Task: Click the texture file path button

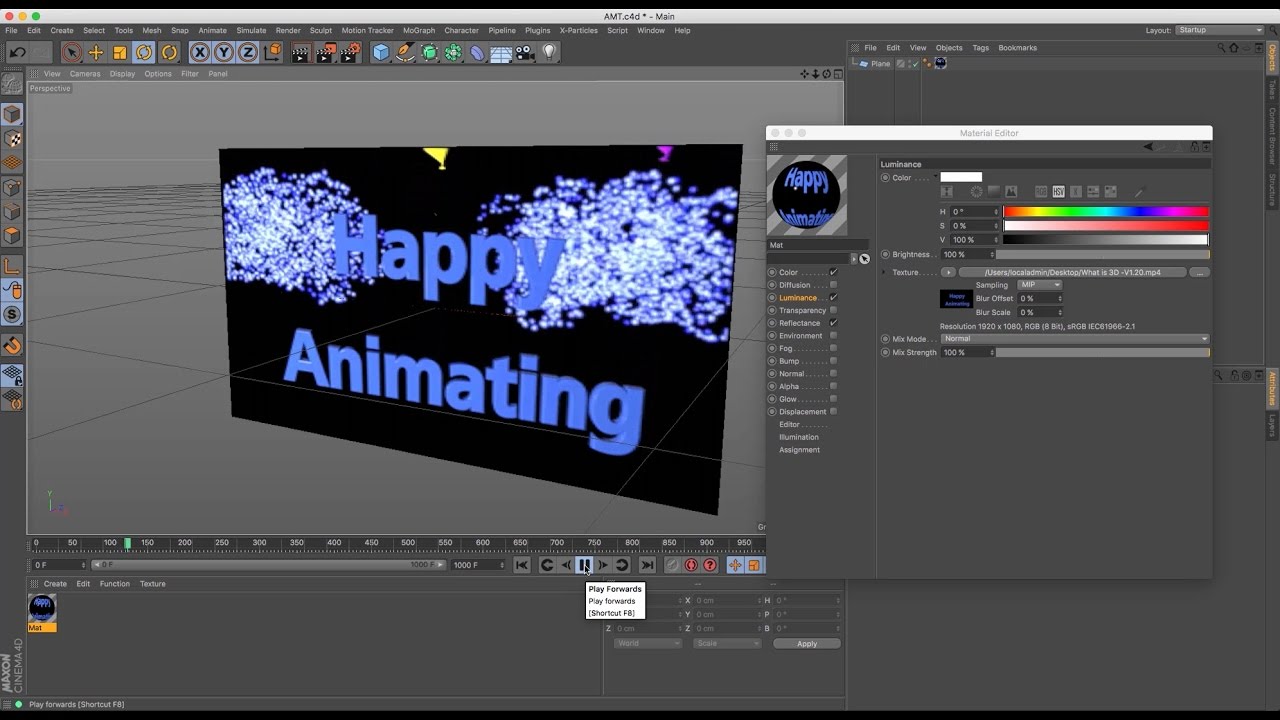Action: click(1073, 272)
